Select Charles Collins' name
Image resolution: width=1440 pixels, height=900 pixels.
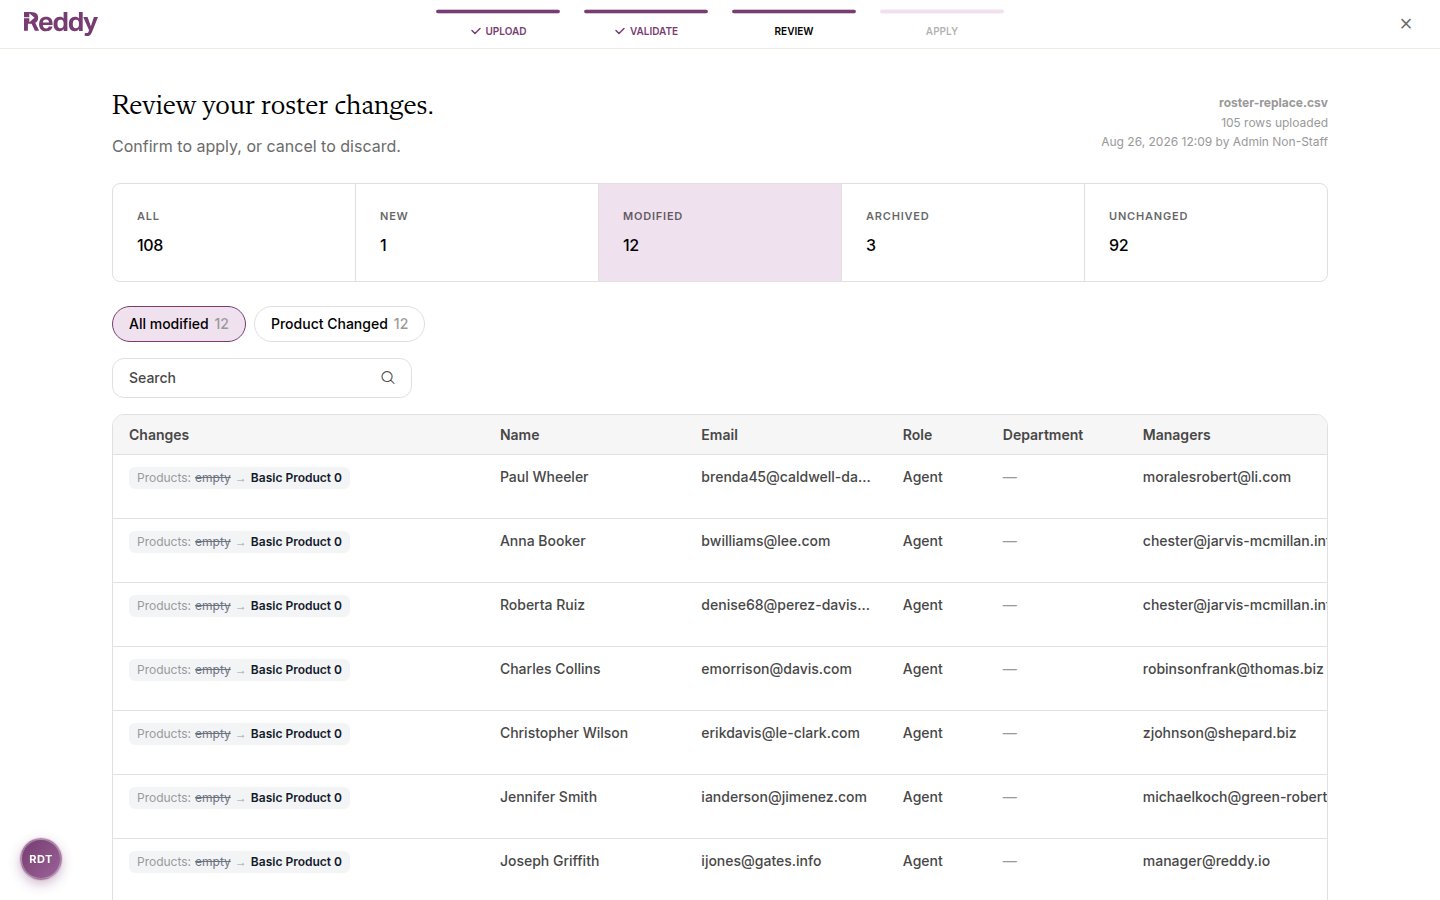[x=550, y=669]
